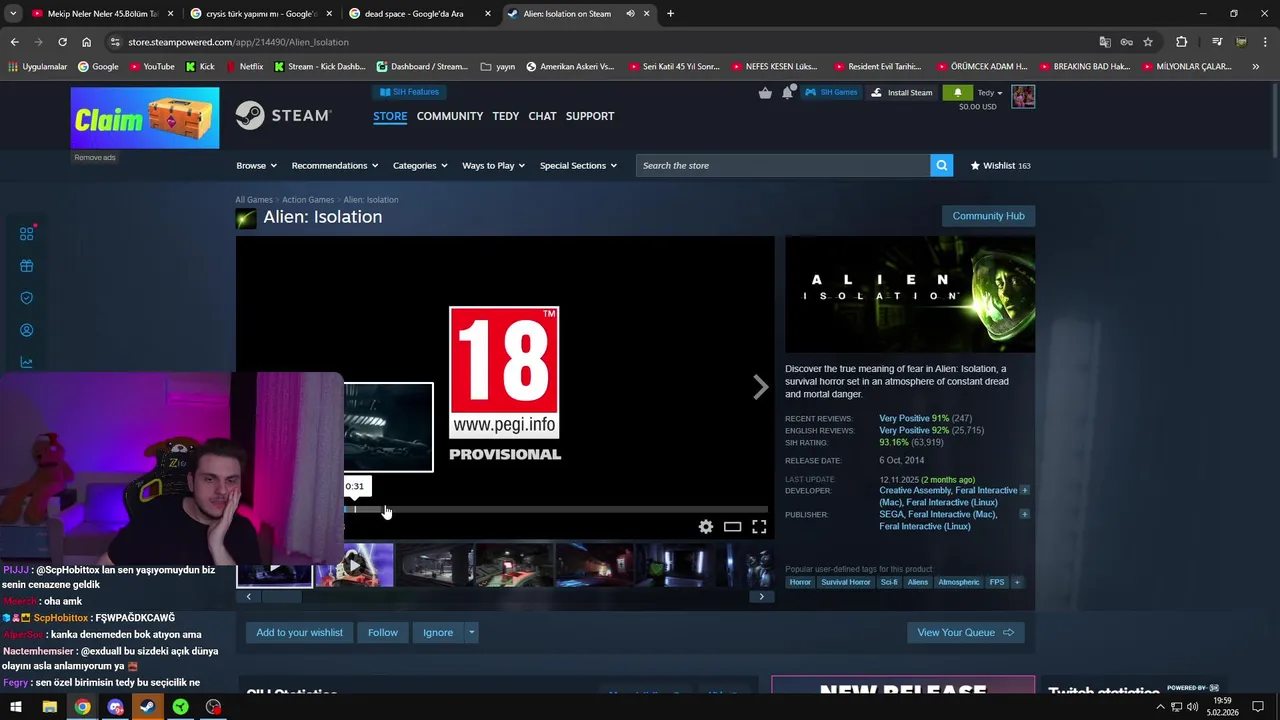This screenshot has height=720, width=1280.
Task: Open CHAT in Steam header
Action: pyautogui.click(x=542, y=116)
